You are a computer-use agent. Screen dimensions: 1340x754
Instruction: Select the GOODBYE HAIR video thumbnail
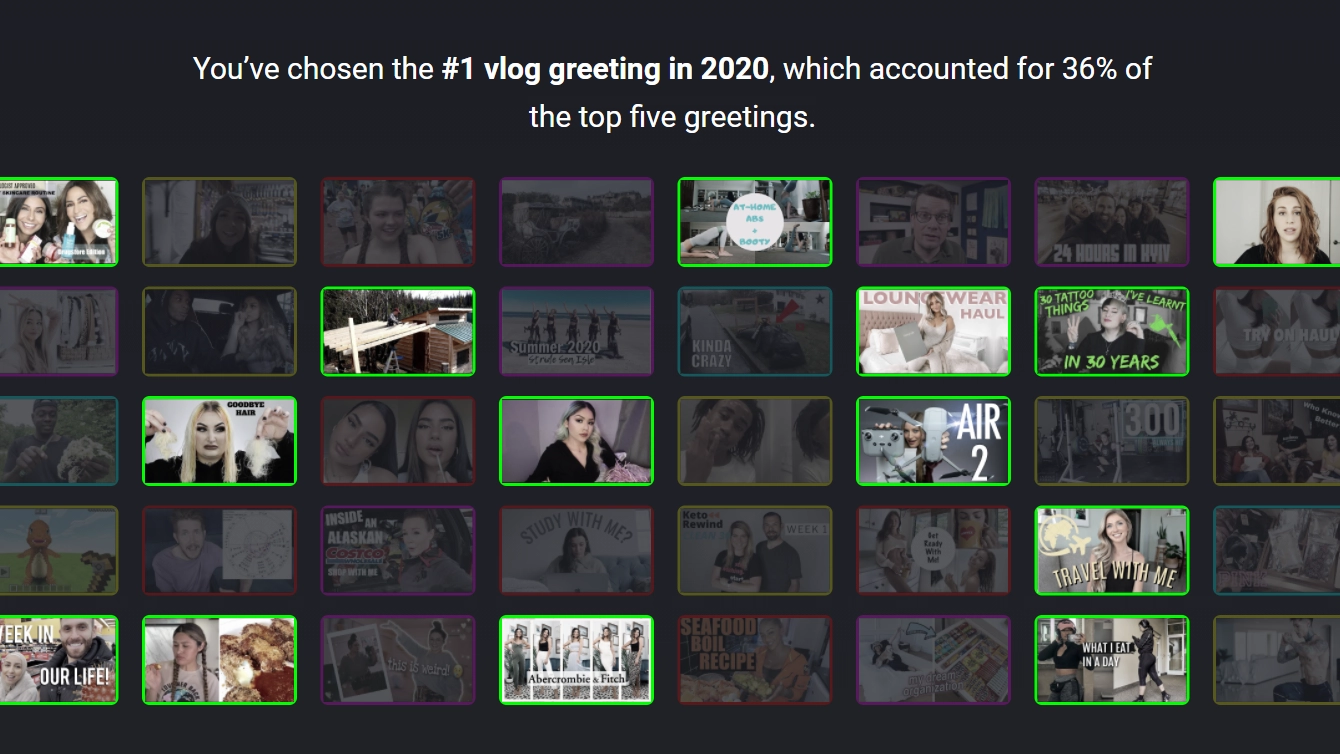tap(219, 441)
